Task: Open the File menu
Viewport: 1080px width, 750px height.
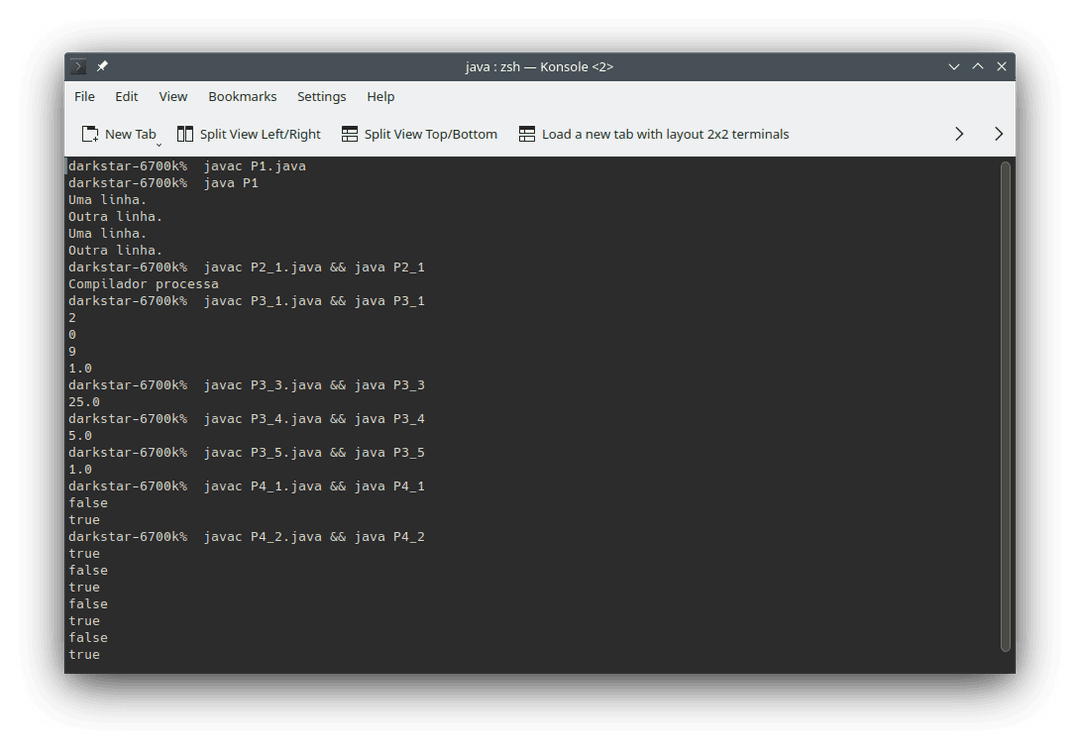Action: coord(84,96)
